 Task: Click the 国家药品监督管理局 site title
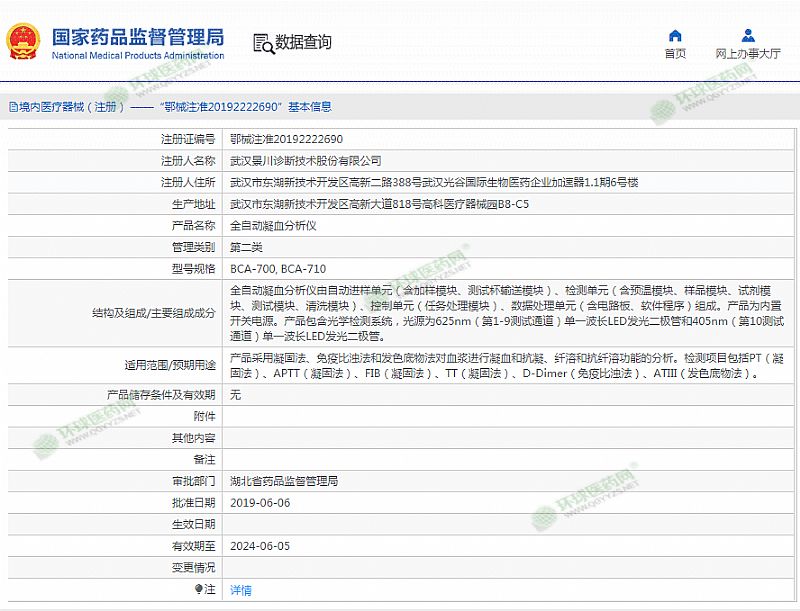tap(138, 37)
